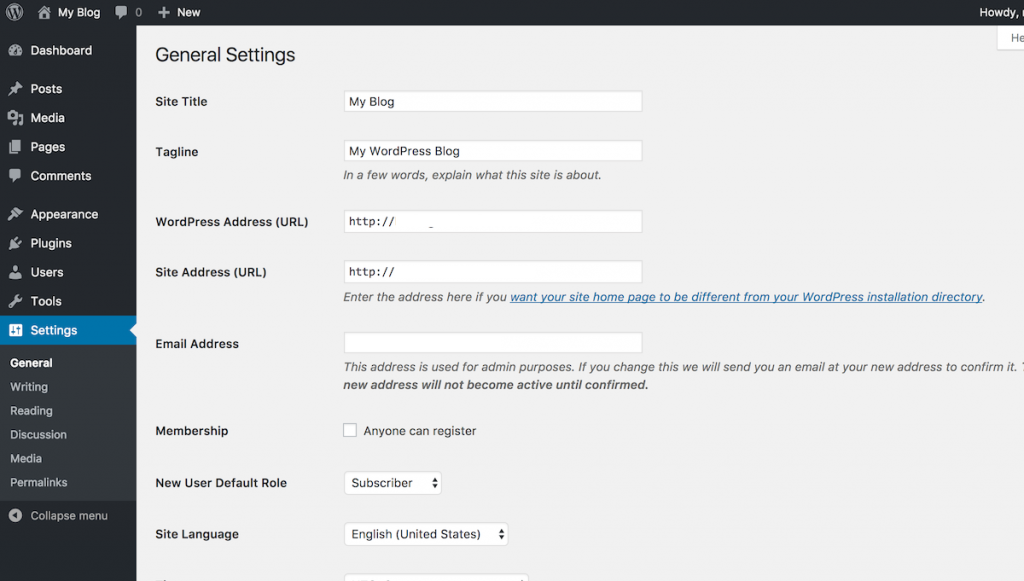Enable Anyone can register checkbox

click(x=350, y=430)
